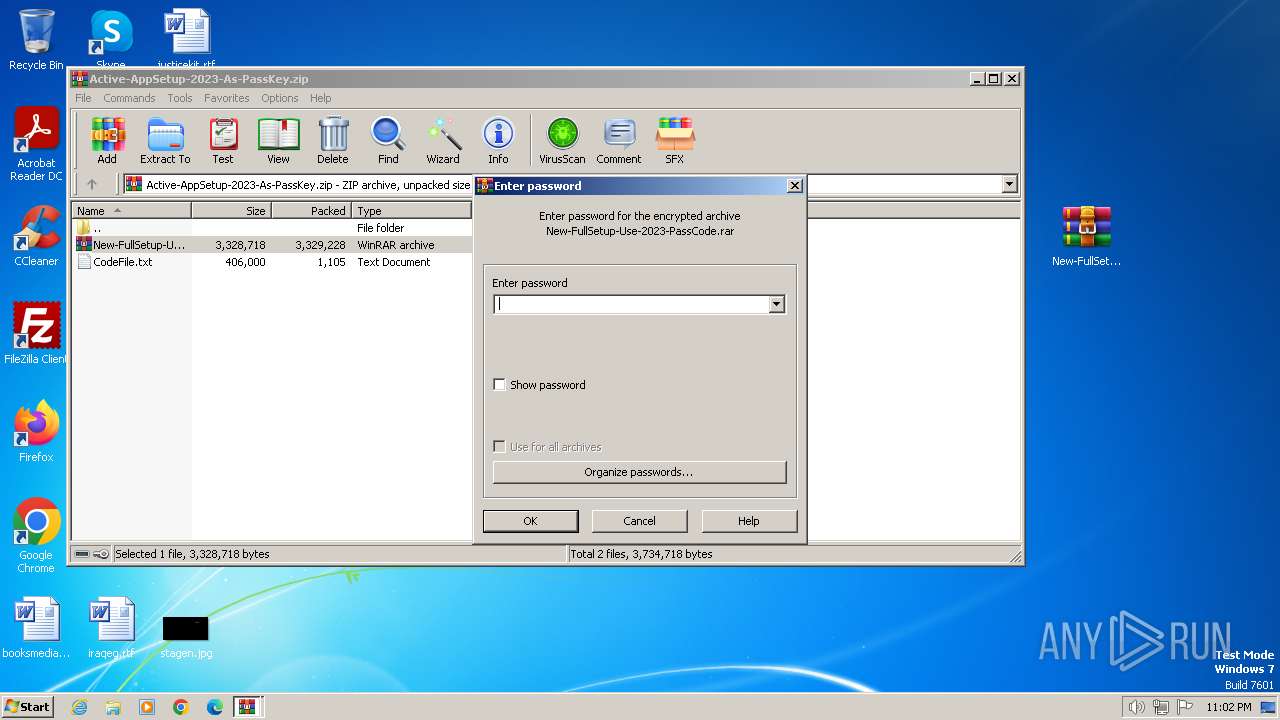Open the Start menu
Image resolution: width=1280 pixels, height=720 pixels.
27,707
